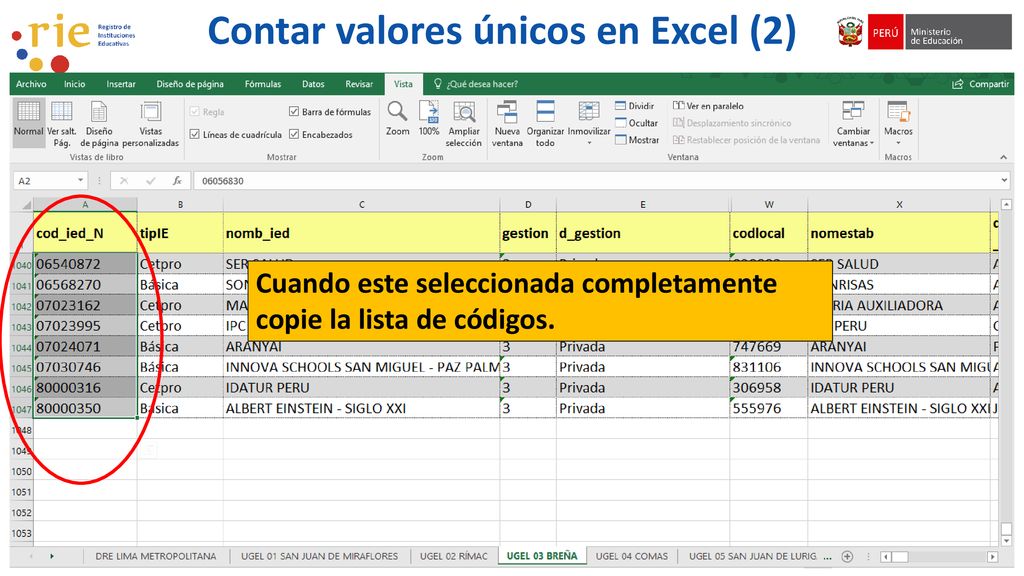1024x576 pixels.
Task: Switch to UGEL 02 RÍMAC sheet
Action: coord(454,556)
